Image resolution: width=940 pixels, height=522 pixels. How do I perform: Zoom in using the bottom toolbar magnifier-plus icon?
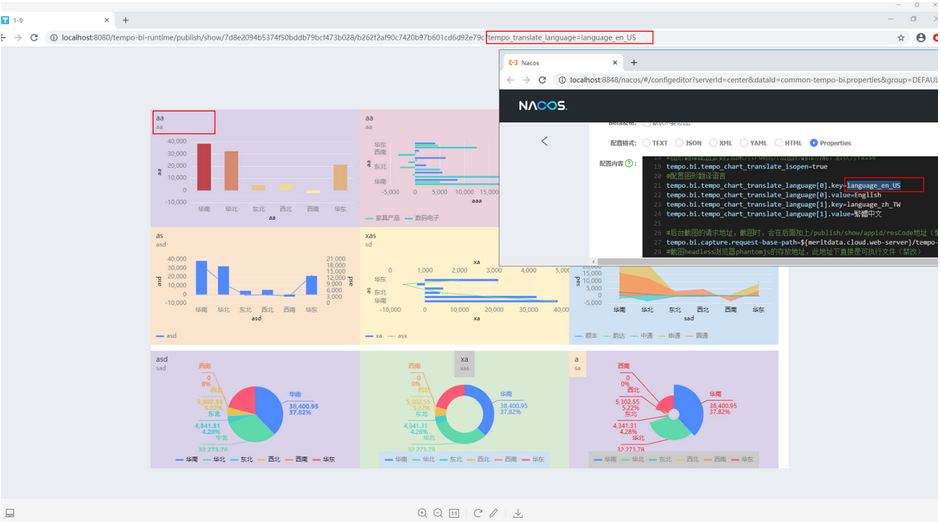pos(423,513)
